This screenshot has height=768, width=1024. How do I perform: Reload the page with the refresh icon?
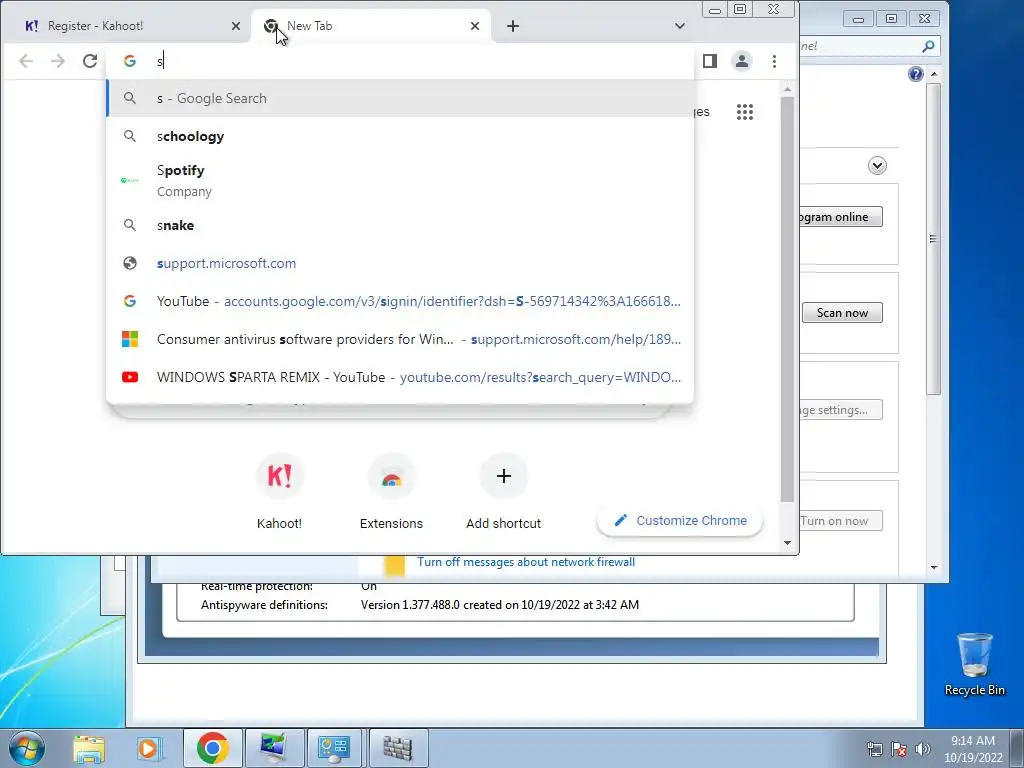pyautogui.click(x=89, y=61)
